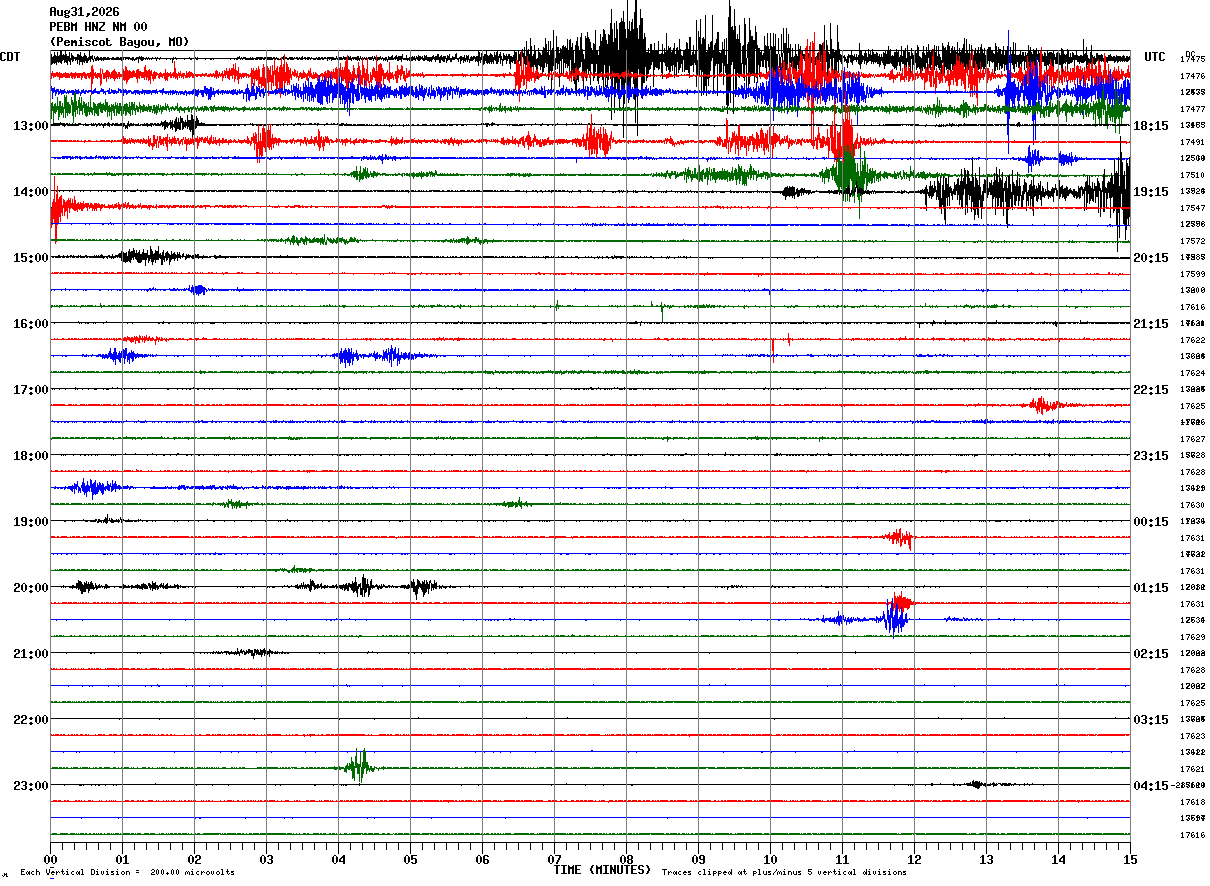This screenshot has width=1210, height=886.
Task: Click the 13:00 CDT row label
Action: point(31,126)
